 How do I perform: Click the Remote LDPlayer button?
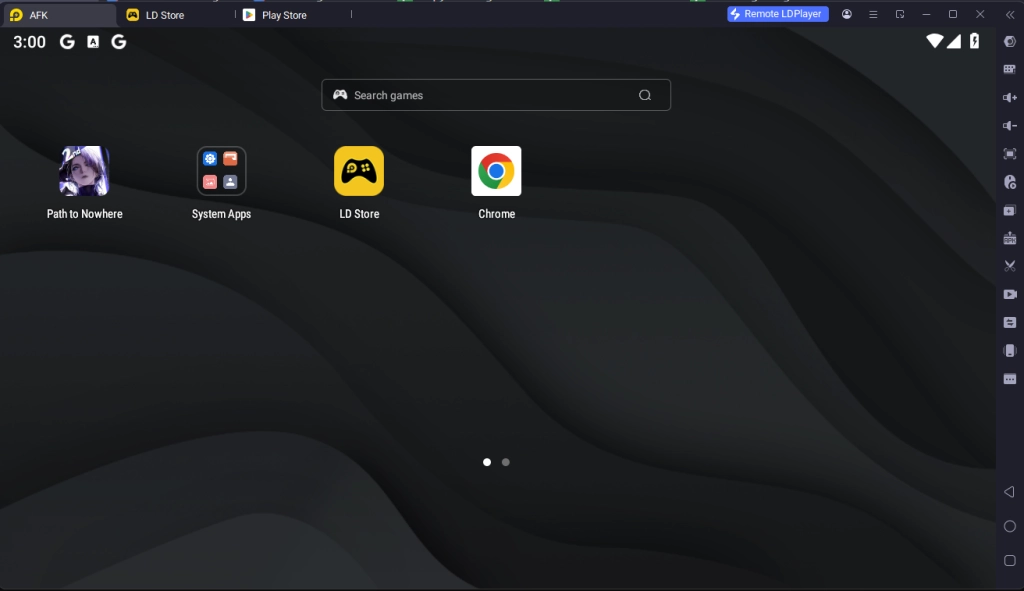point(778,14)
